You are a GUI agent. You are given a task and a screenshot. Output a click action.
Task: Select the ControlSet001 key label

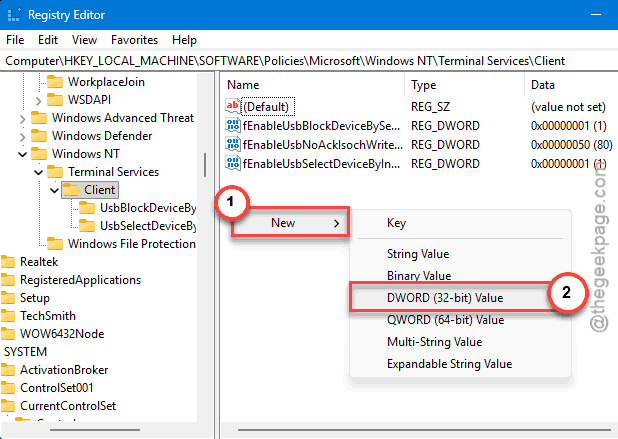coord(57,388)
